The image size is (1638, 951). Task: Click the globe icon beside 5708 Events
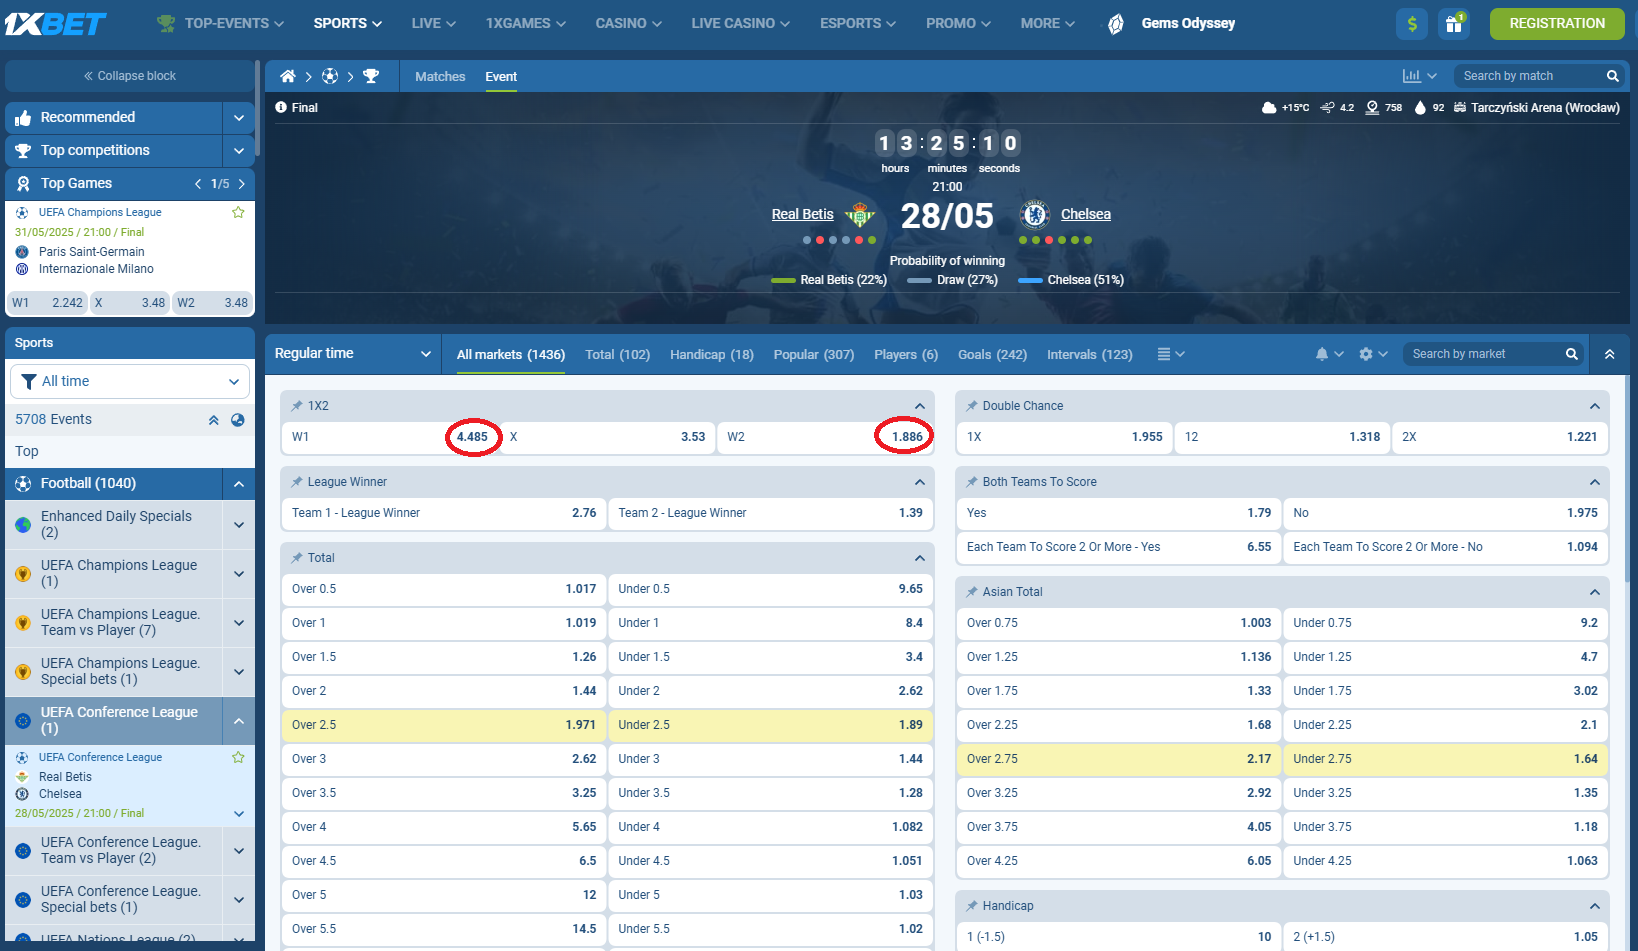point(238,420)
